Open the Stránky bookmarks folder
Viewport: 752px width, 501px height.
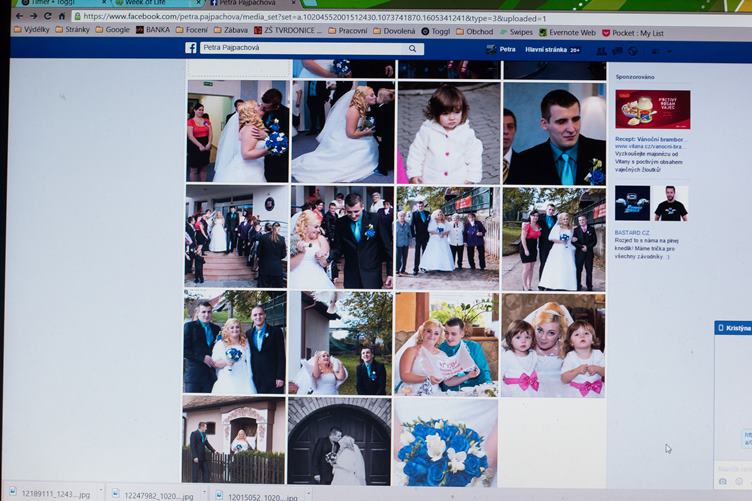[72, 29]
